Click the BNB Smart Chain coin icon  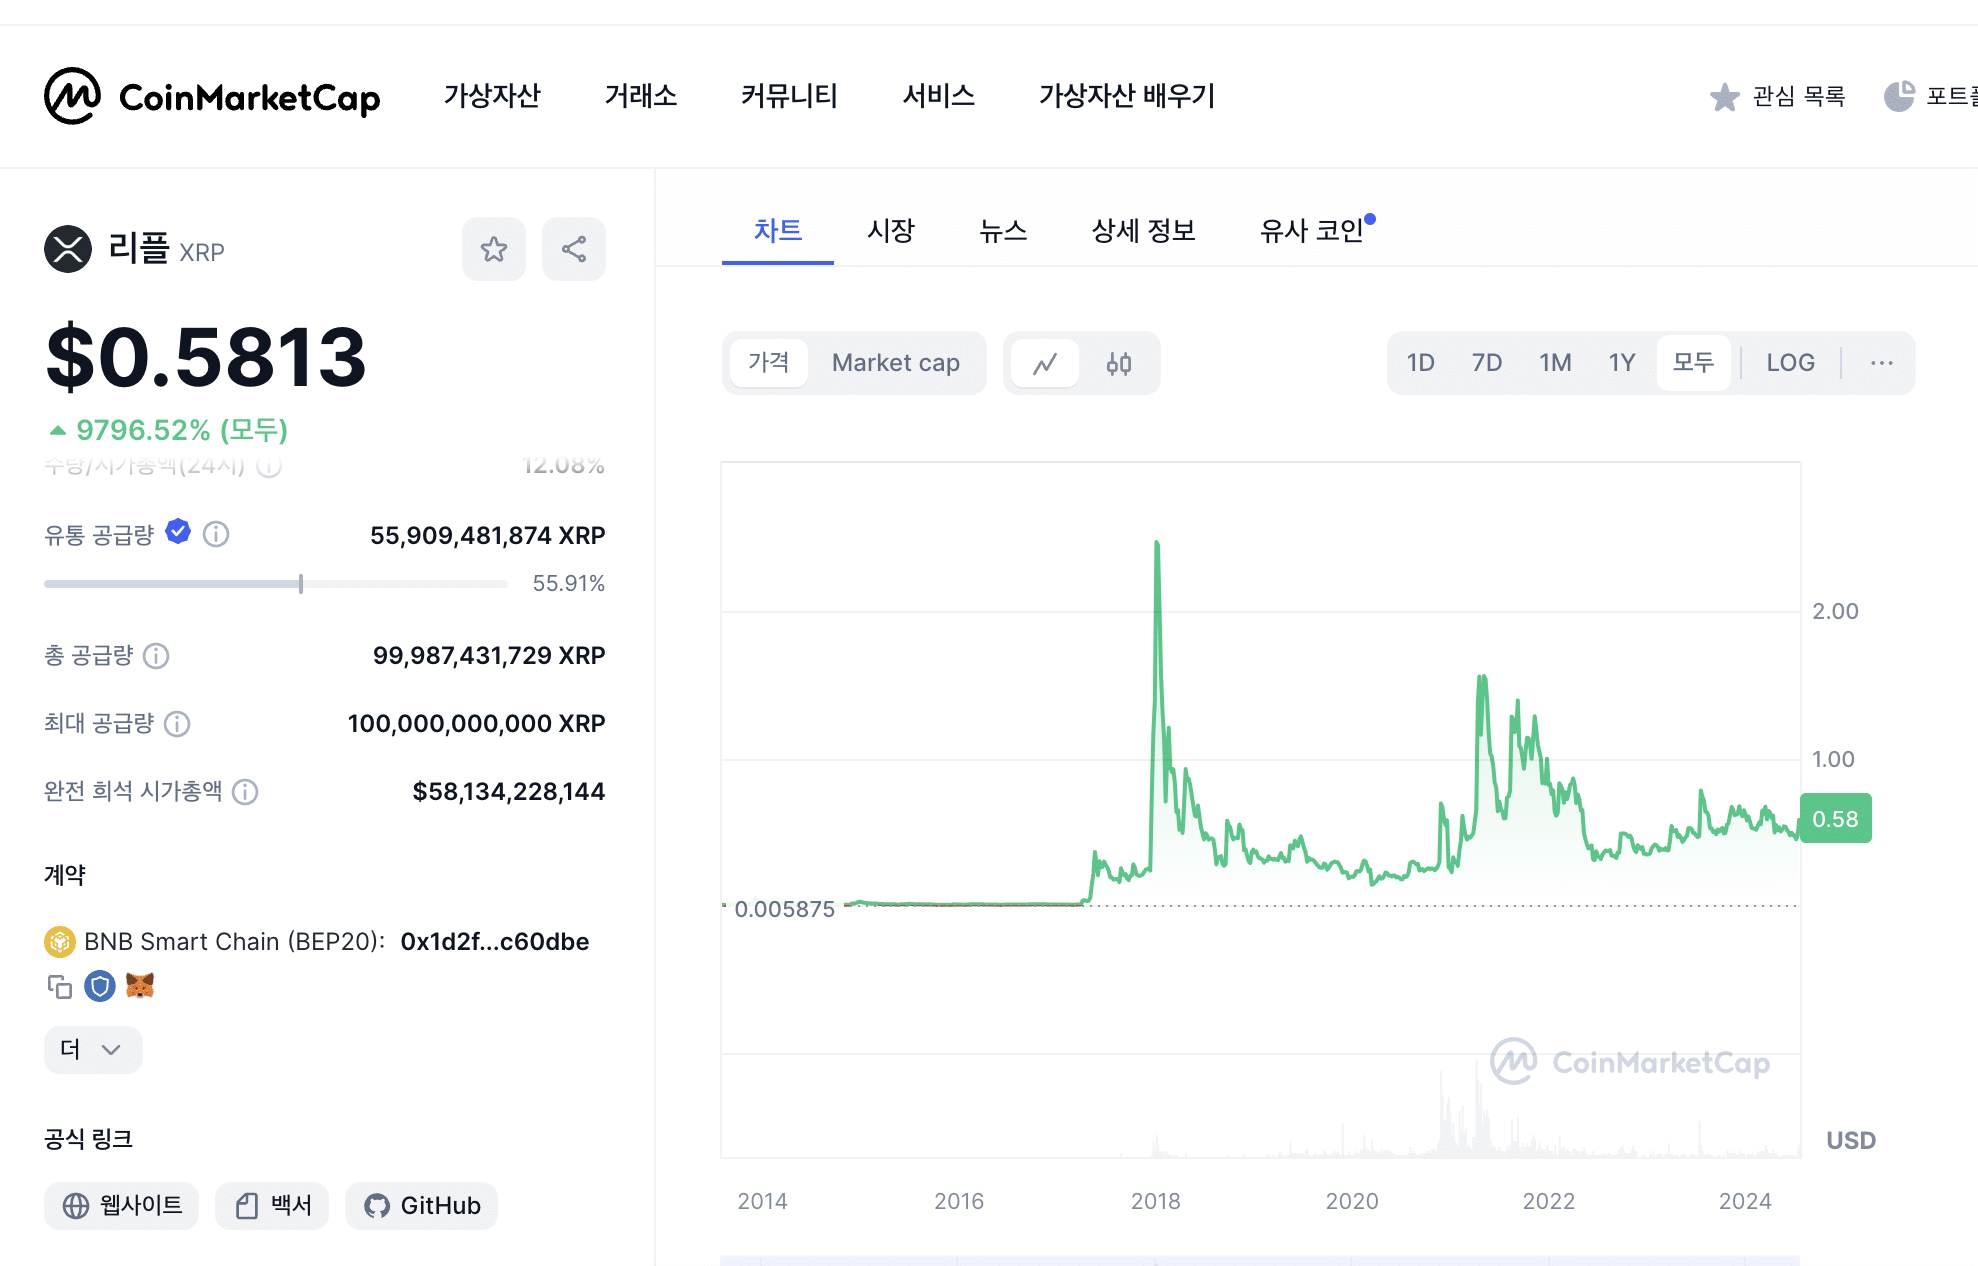click(x=60, y=942)
